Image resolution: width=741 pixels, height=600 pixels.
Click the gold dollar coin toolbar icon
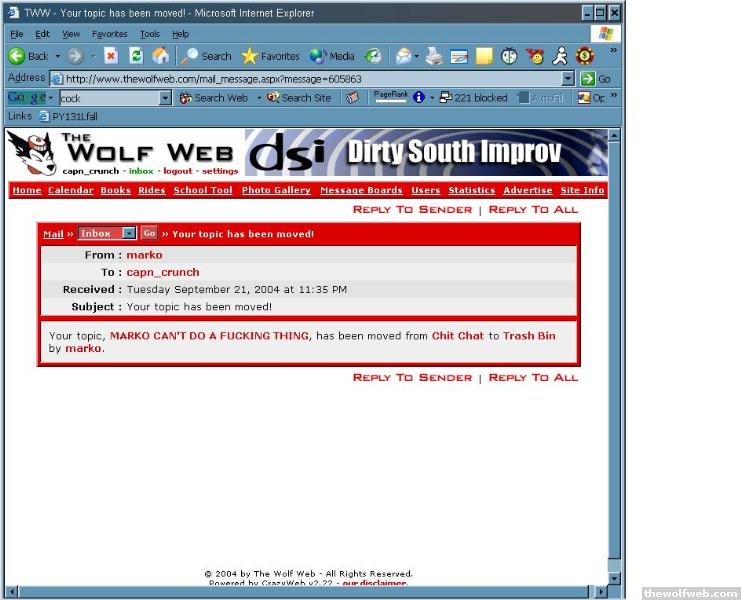585,56
